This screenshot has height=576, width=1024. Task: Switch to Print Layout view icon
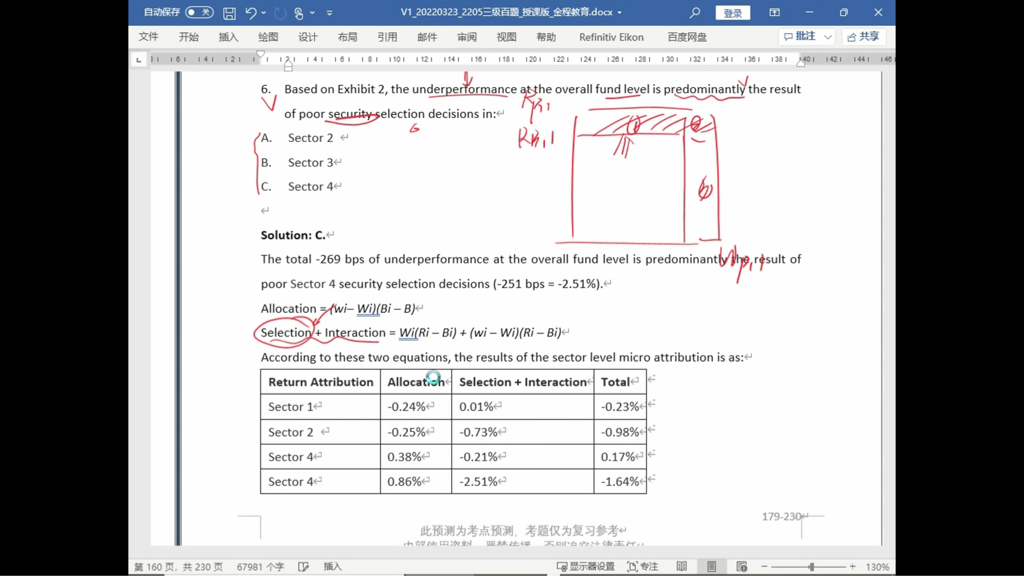tap(712, 566)
